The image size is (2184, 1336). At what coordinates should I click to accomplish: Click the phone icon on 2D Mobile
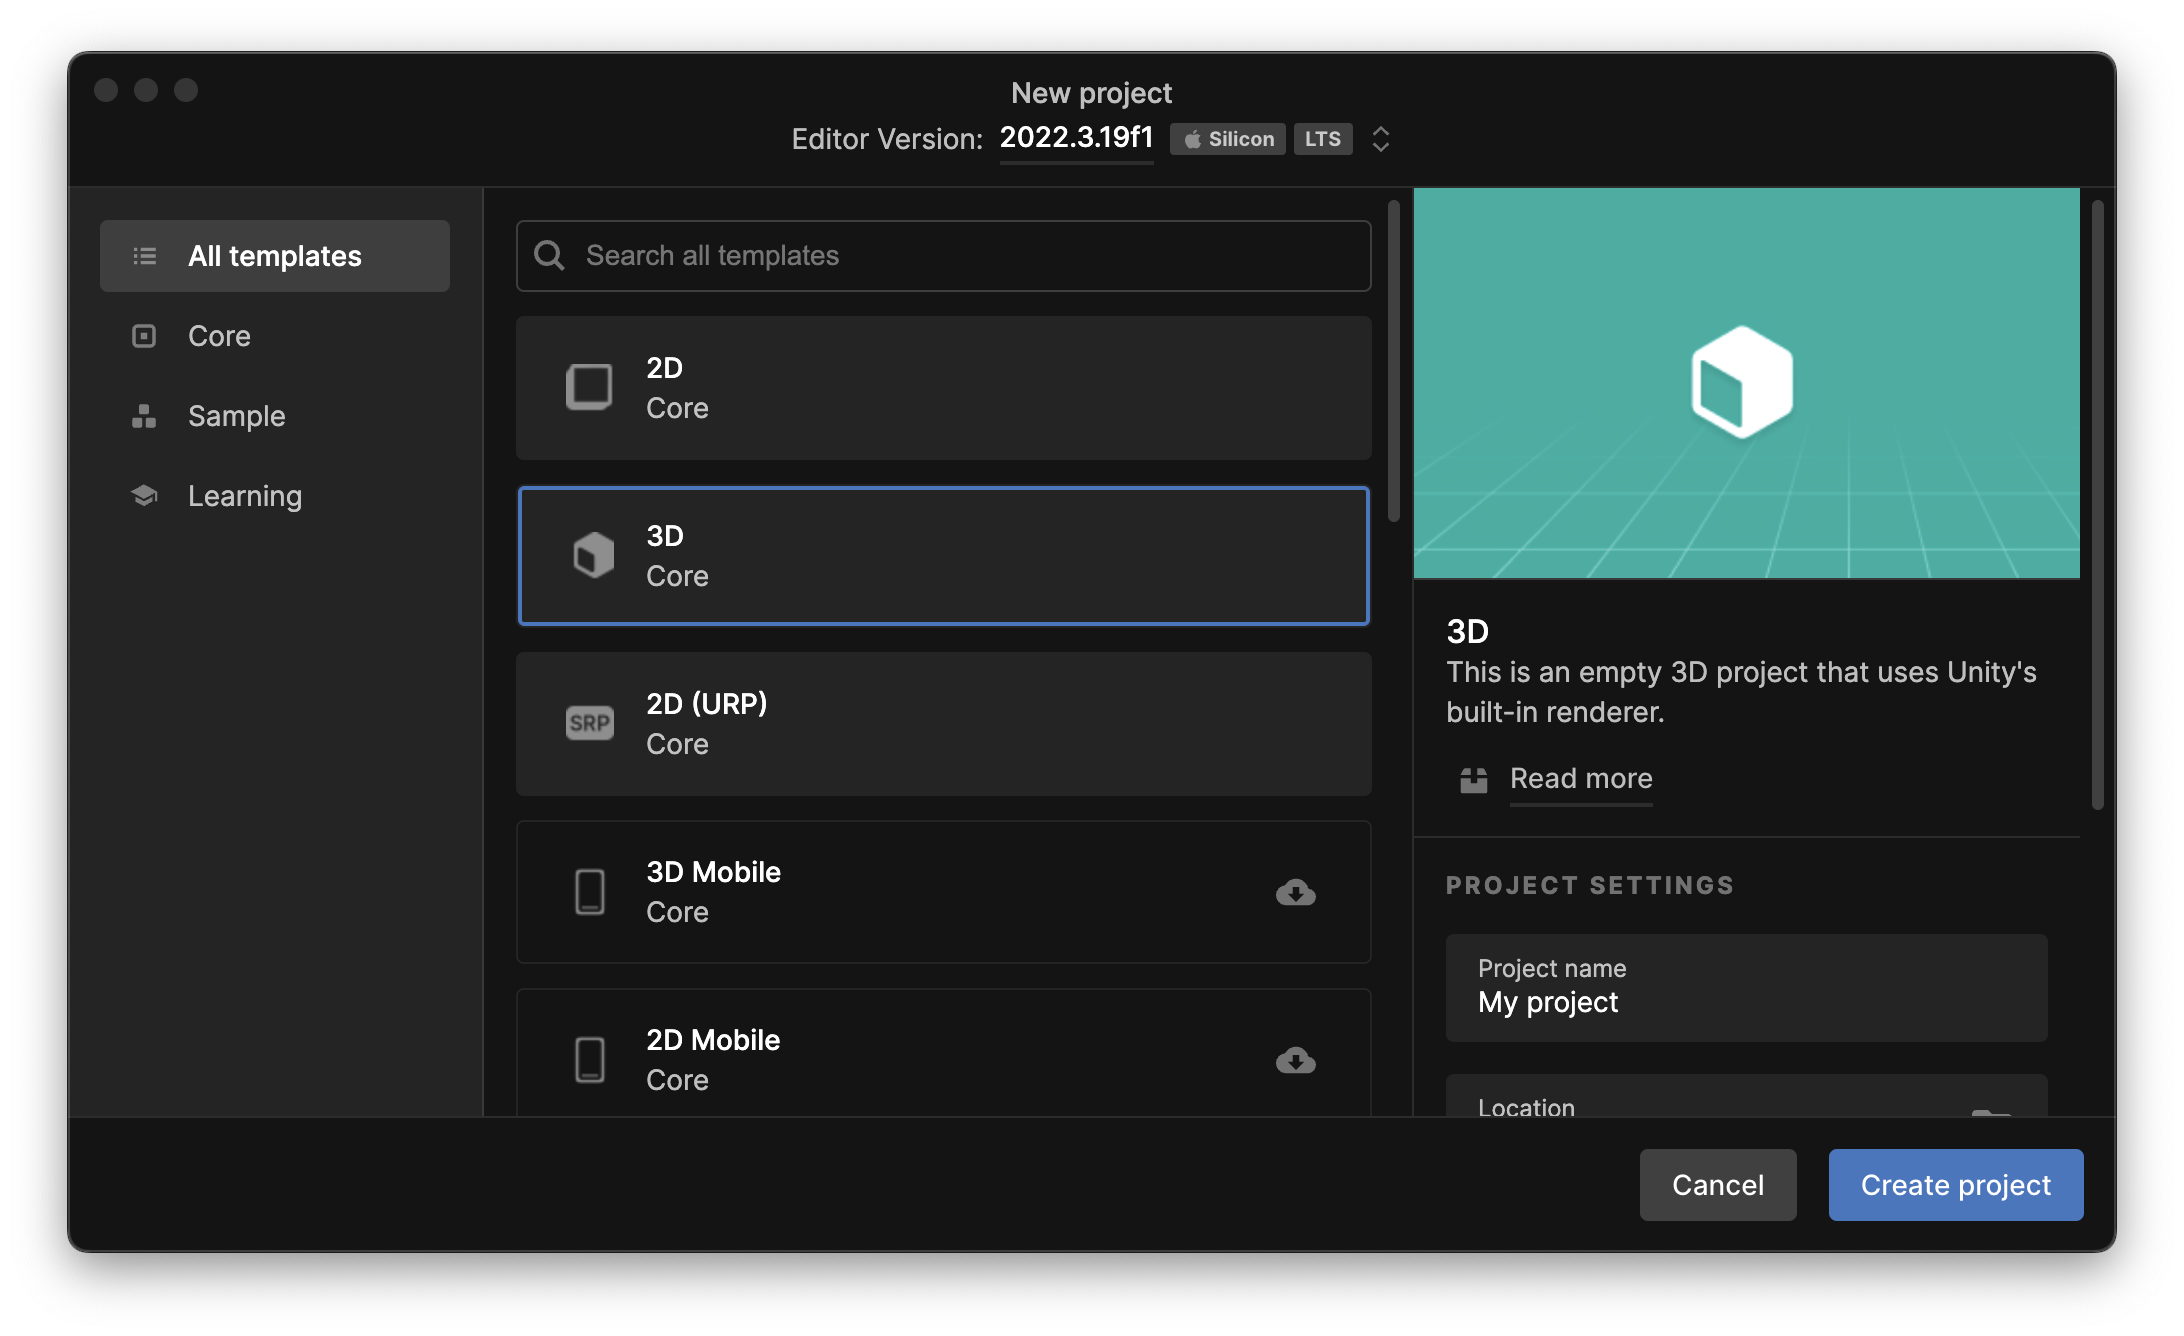point(589,1059)
